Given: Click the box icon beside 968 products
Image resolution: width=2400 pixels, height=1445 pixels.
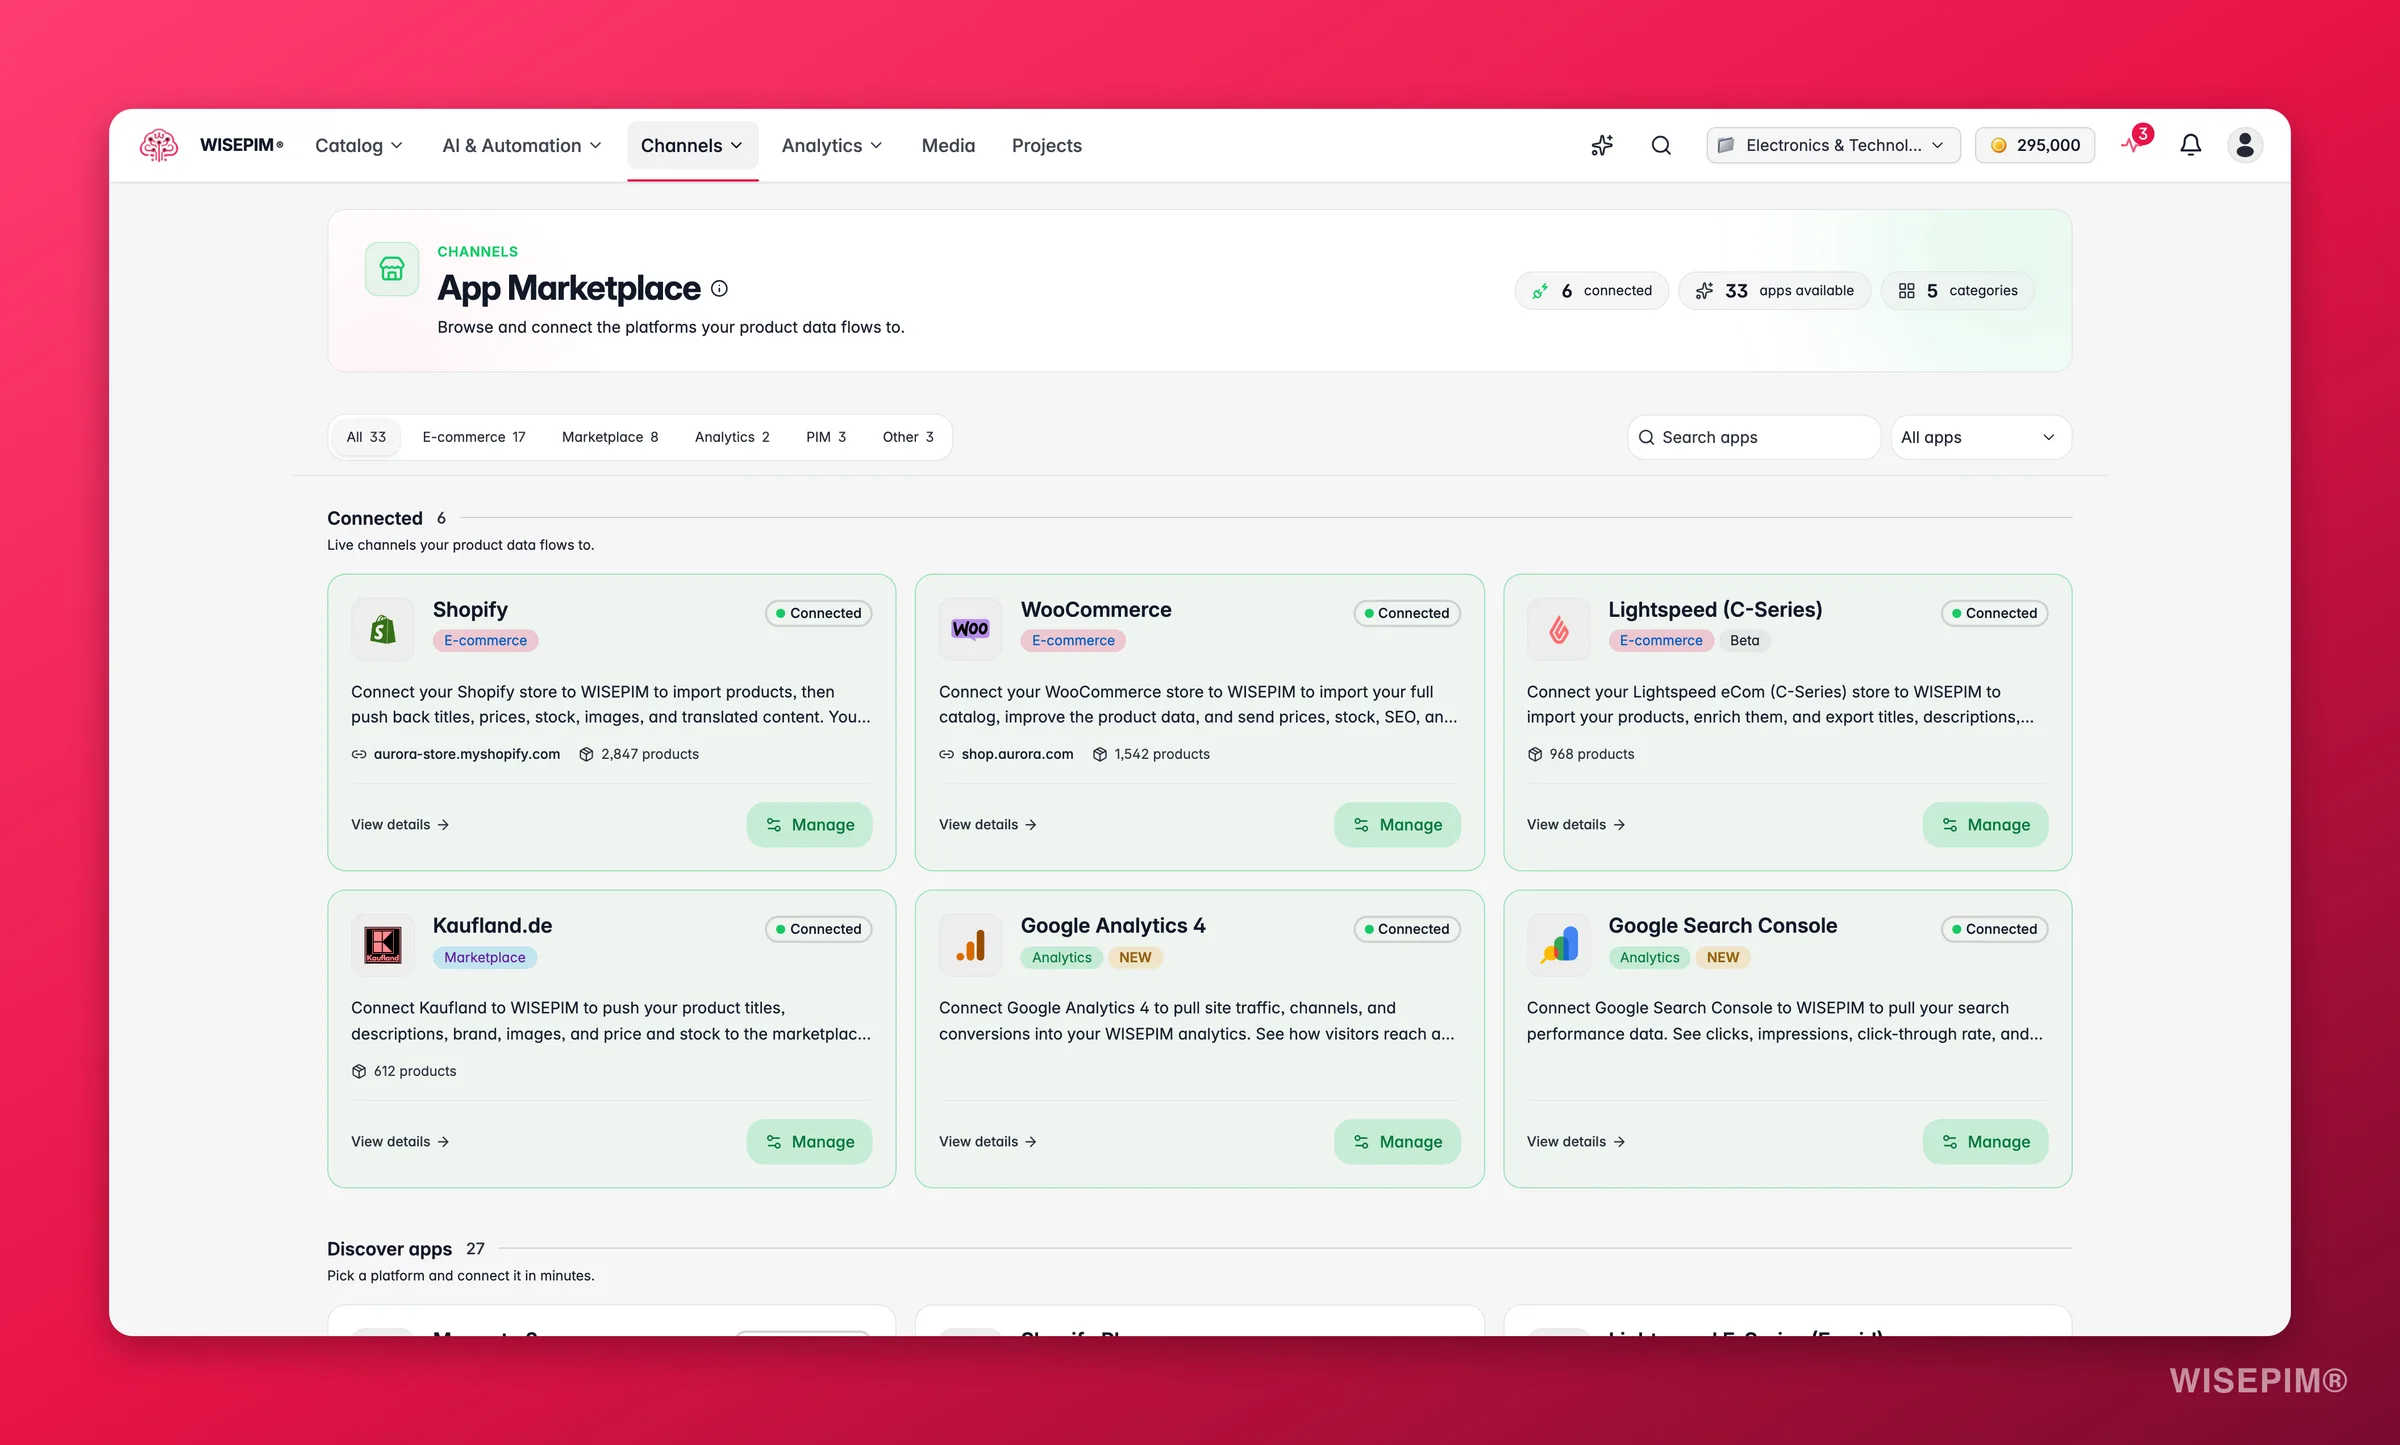Looking at the screenshot, I should point(1535,755).
